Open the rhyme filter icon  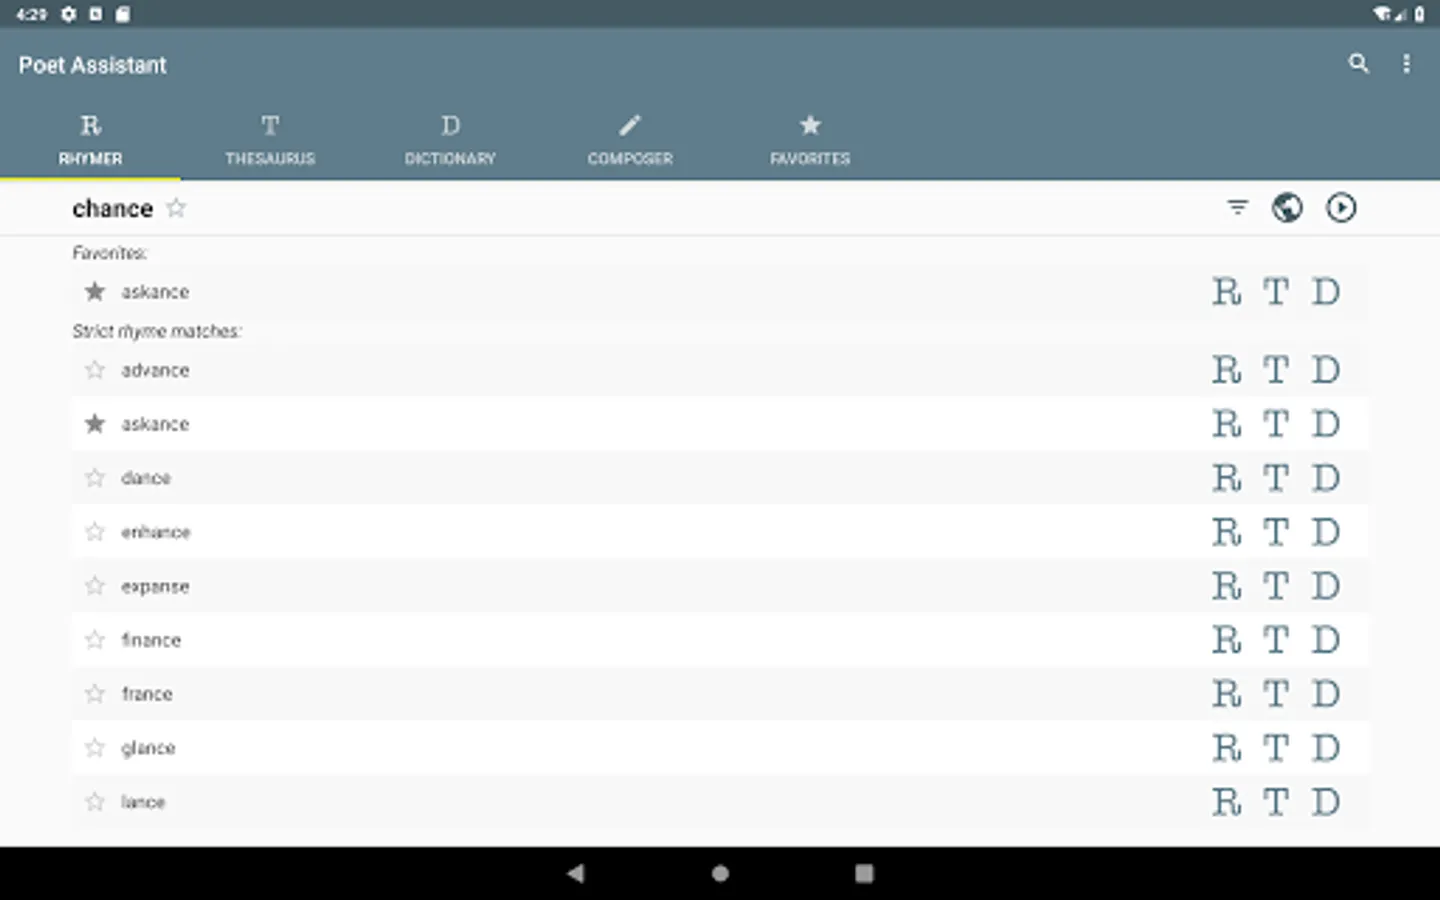[x=1238, y=208]
